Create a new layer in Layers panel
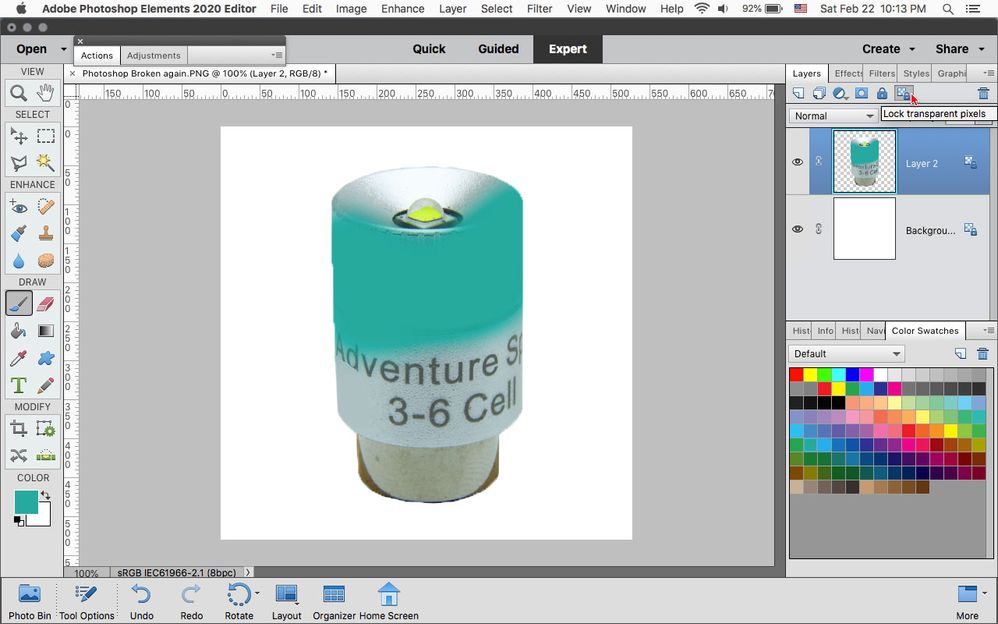This screenshot has height=624, width=998. (798, 93)
